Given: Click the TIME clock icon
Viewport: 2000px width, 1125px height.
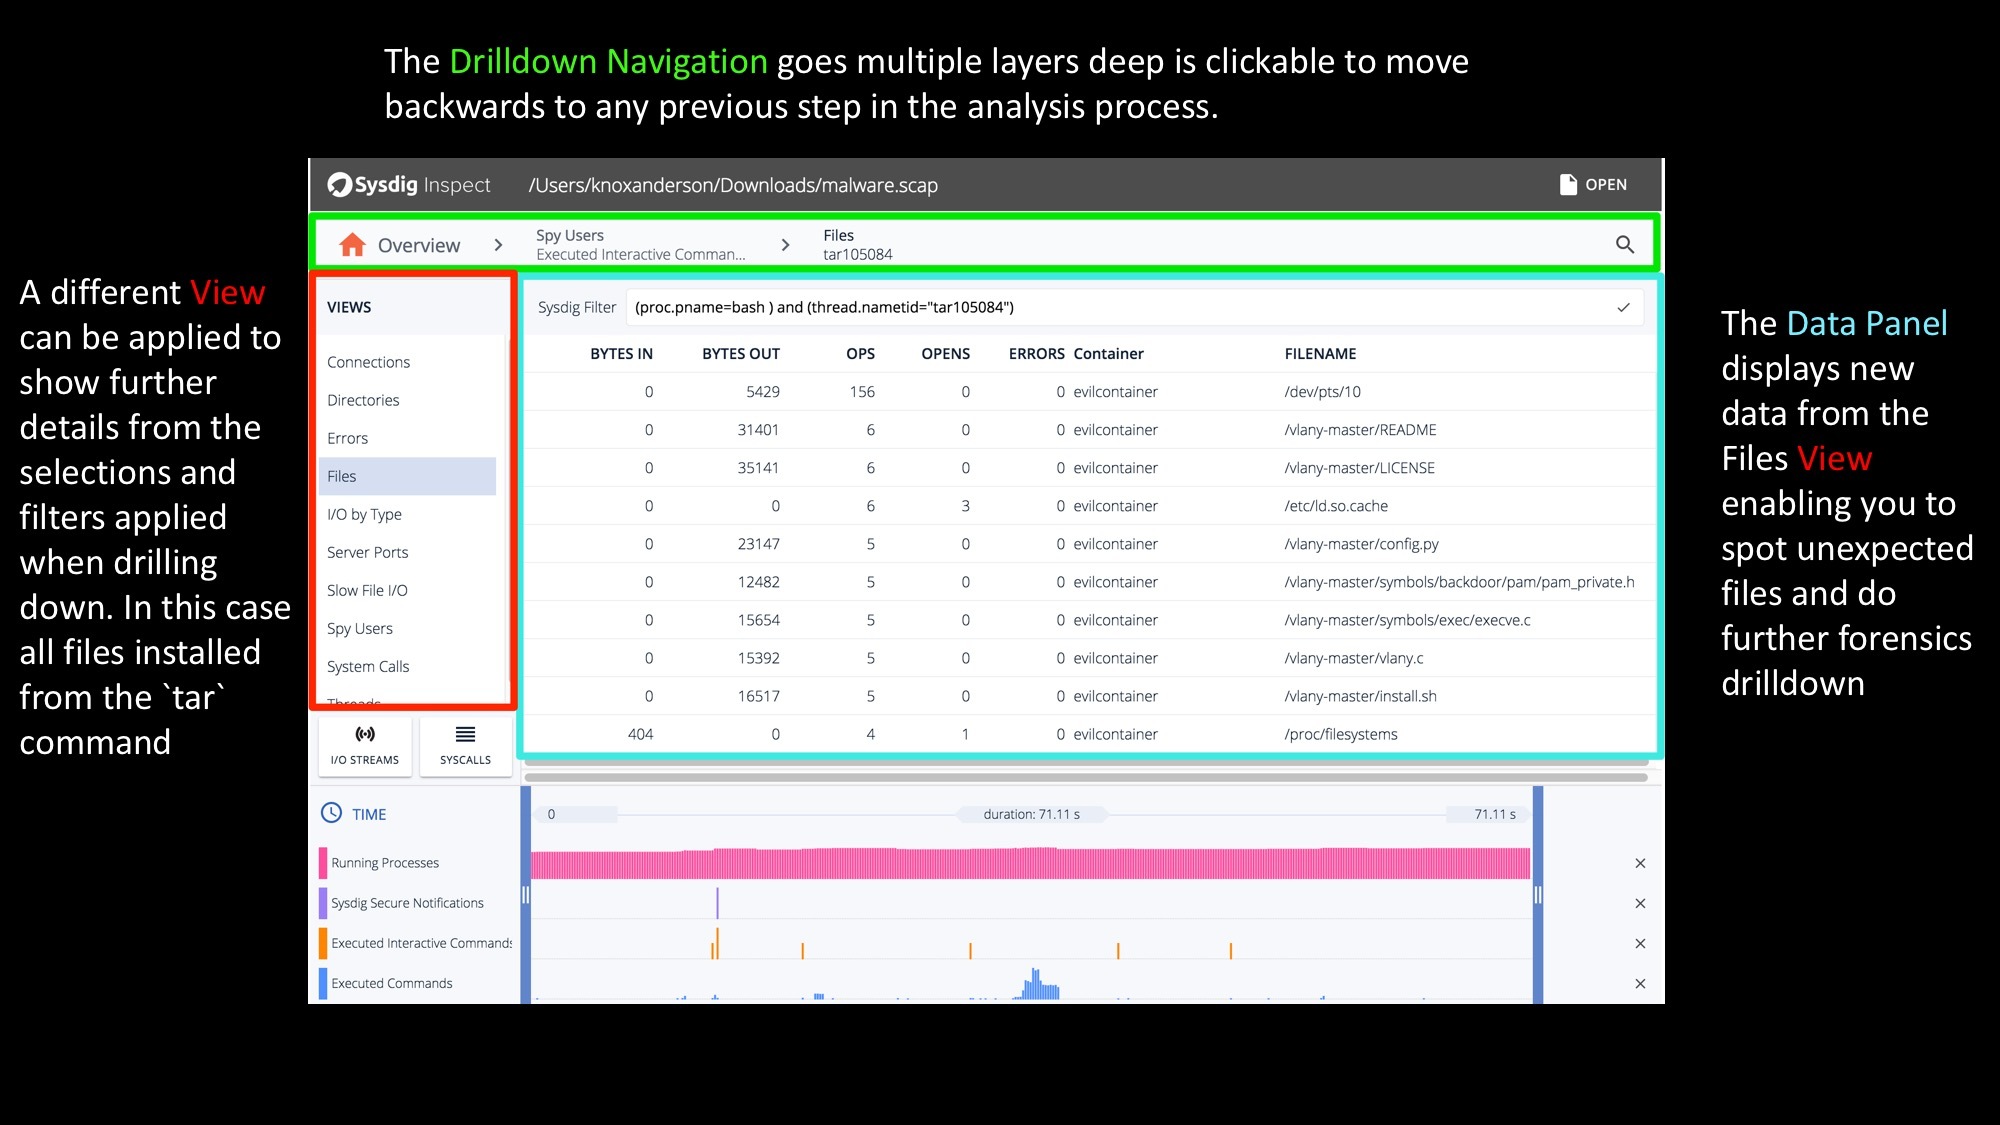Looking at the screenshot, I should (x=331, y=813).
